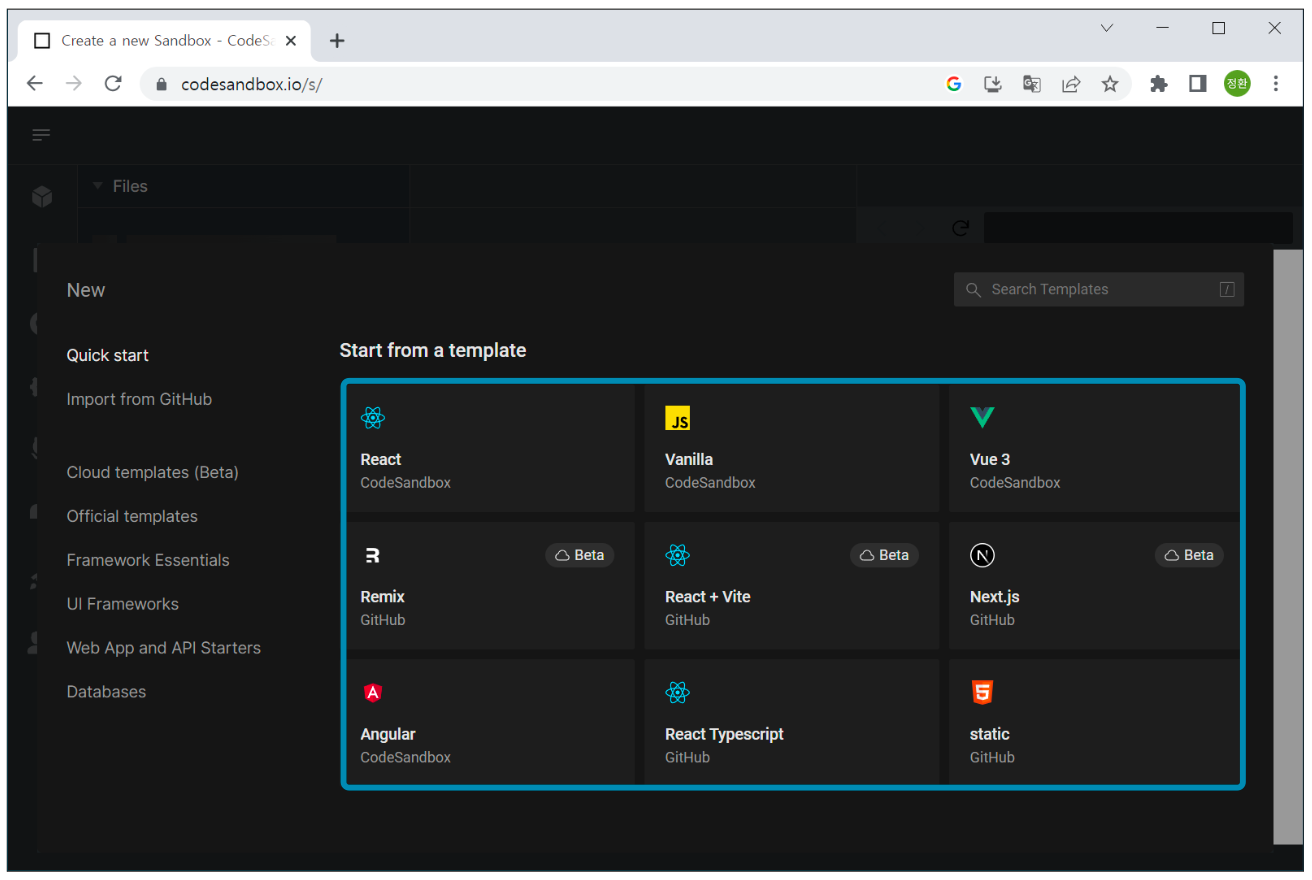The width and height of the screenshot is (1312, 880).
Task: Toggle the Chrome side panel
Action: click(1198, 84)
